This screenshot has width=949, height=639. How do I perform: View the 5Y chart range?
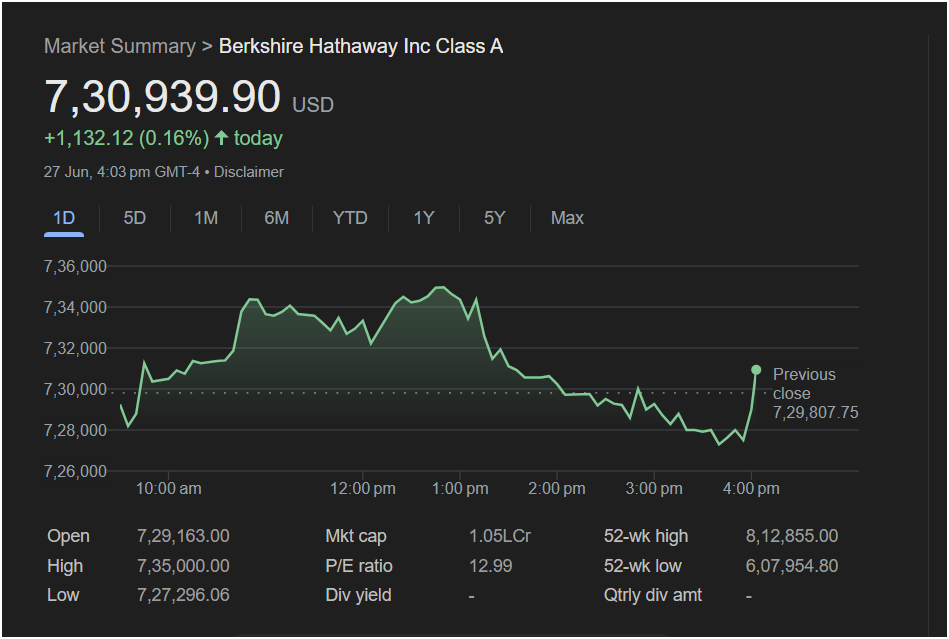click(x=494, y=218)
